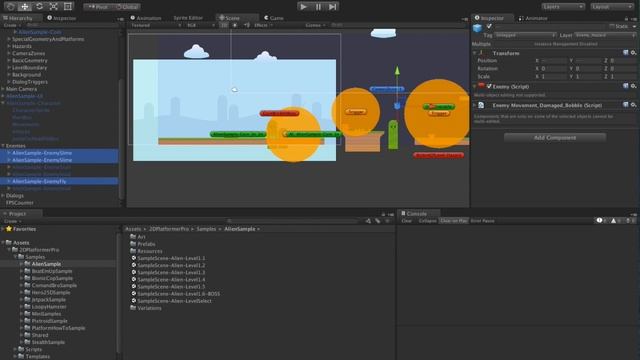This screenshot has width=640, height=360.
Task: Select the Rotate tool in the toolbar
Action: tap(39, 7)
